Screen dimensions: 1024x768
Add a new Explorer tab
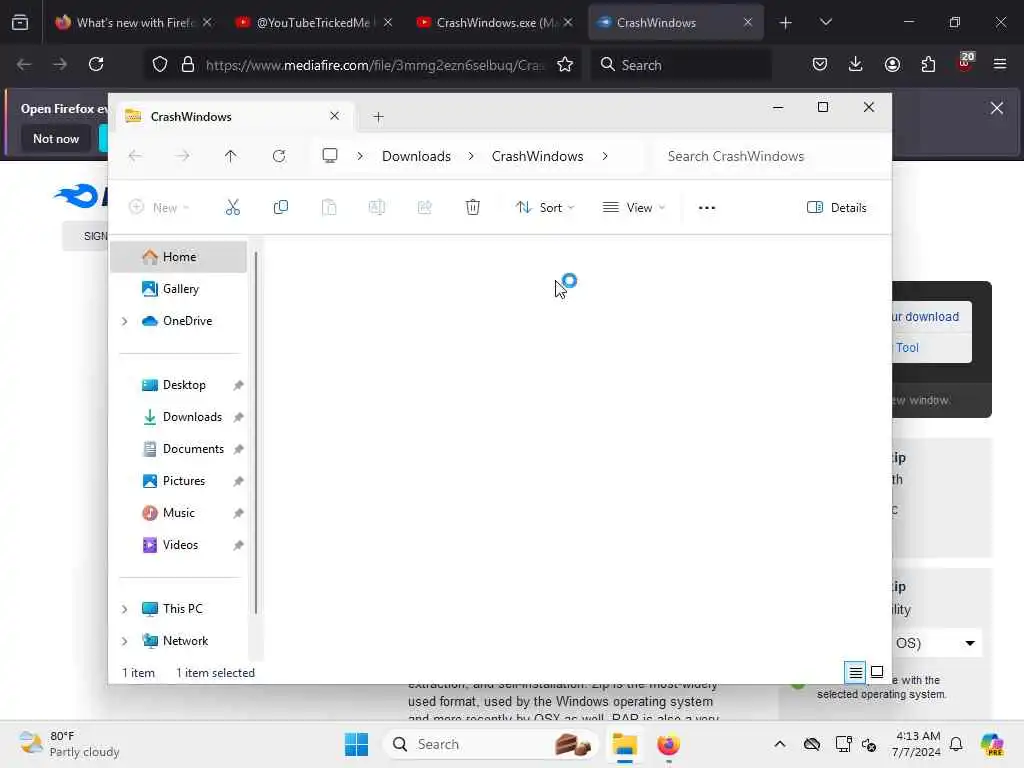coord(378,117)
